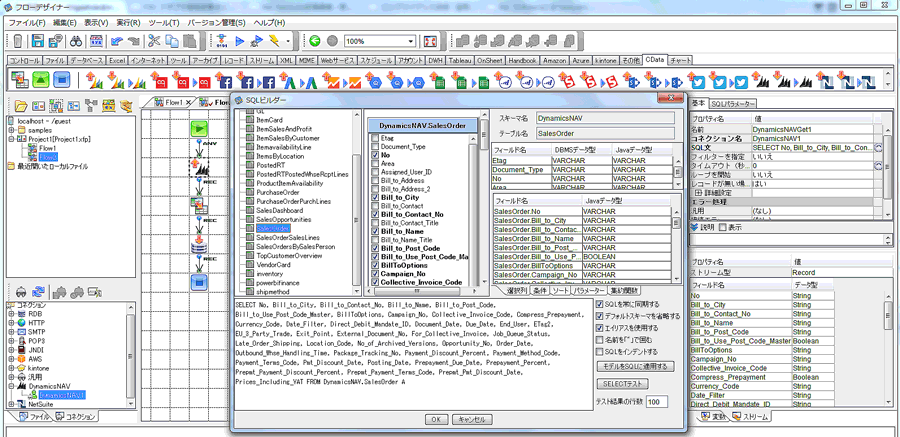This screenshot has width=900, height=437.
Task: Select Flow1 in the project tree
Action: point(48,148)
